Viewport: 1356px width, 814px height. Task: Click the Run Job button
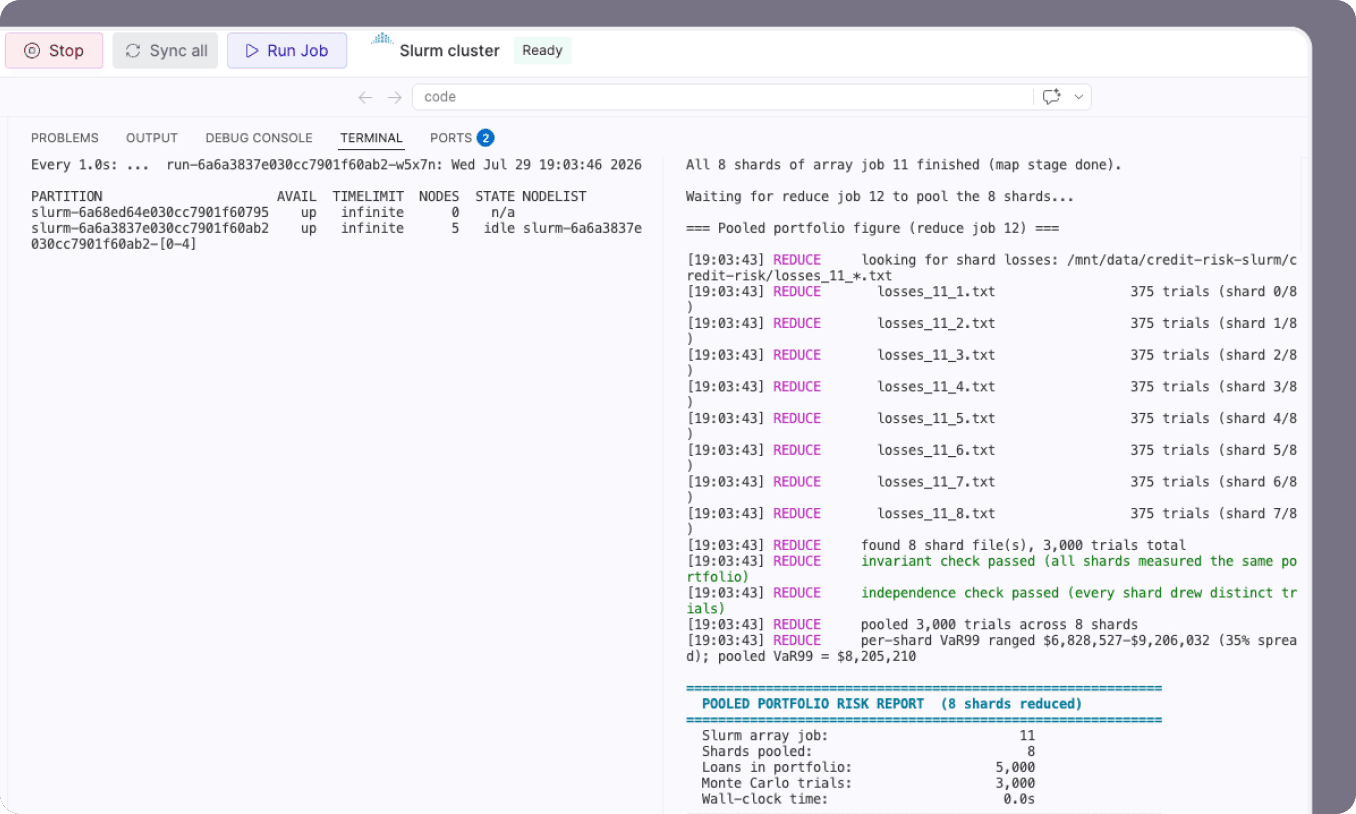point(287,51)
